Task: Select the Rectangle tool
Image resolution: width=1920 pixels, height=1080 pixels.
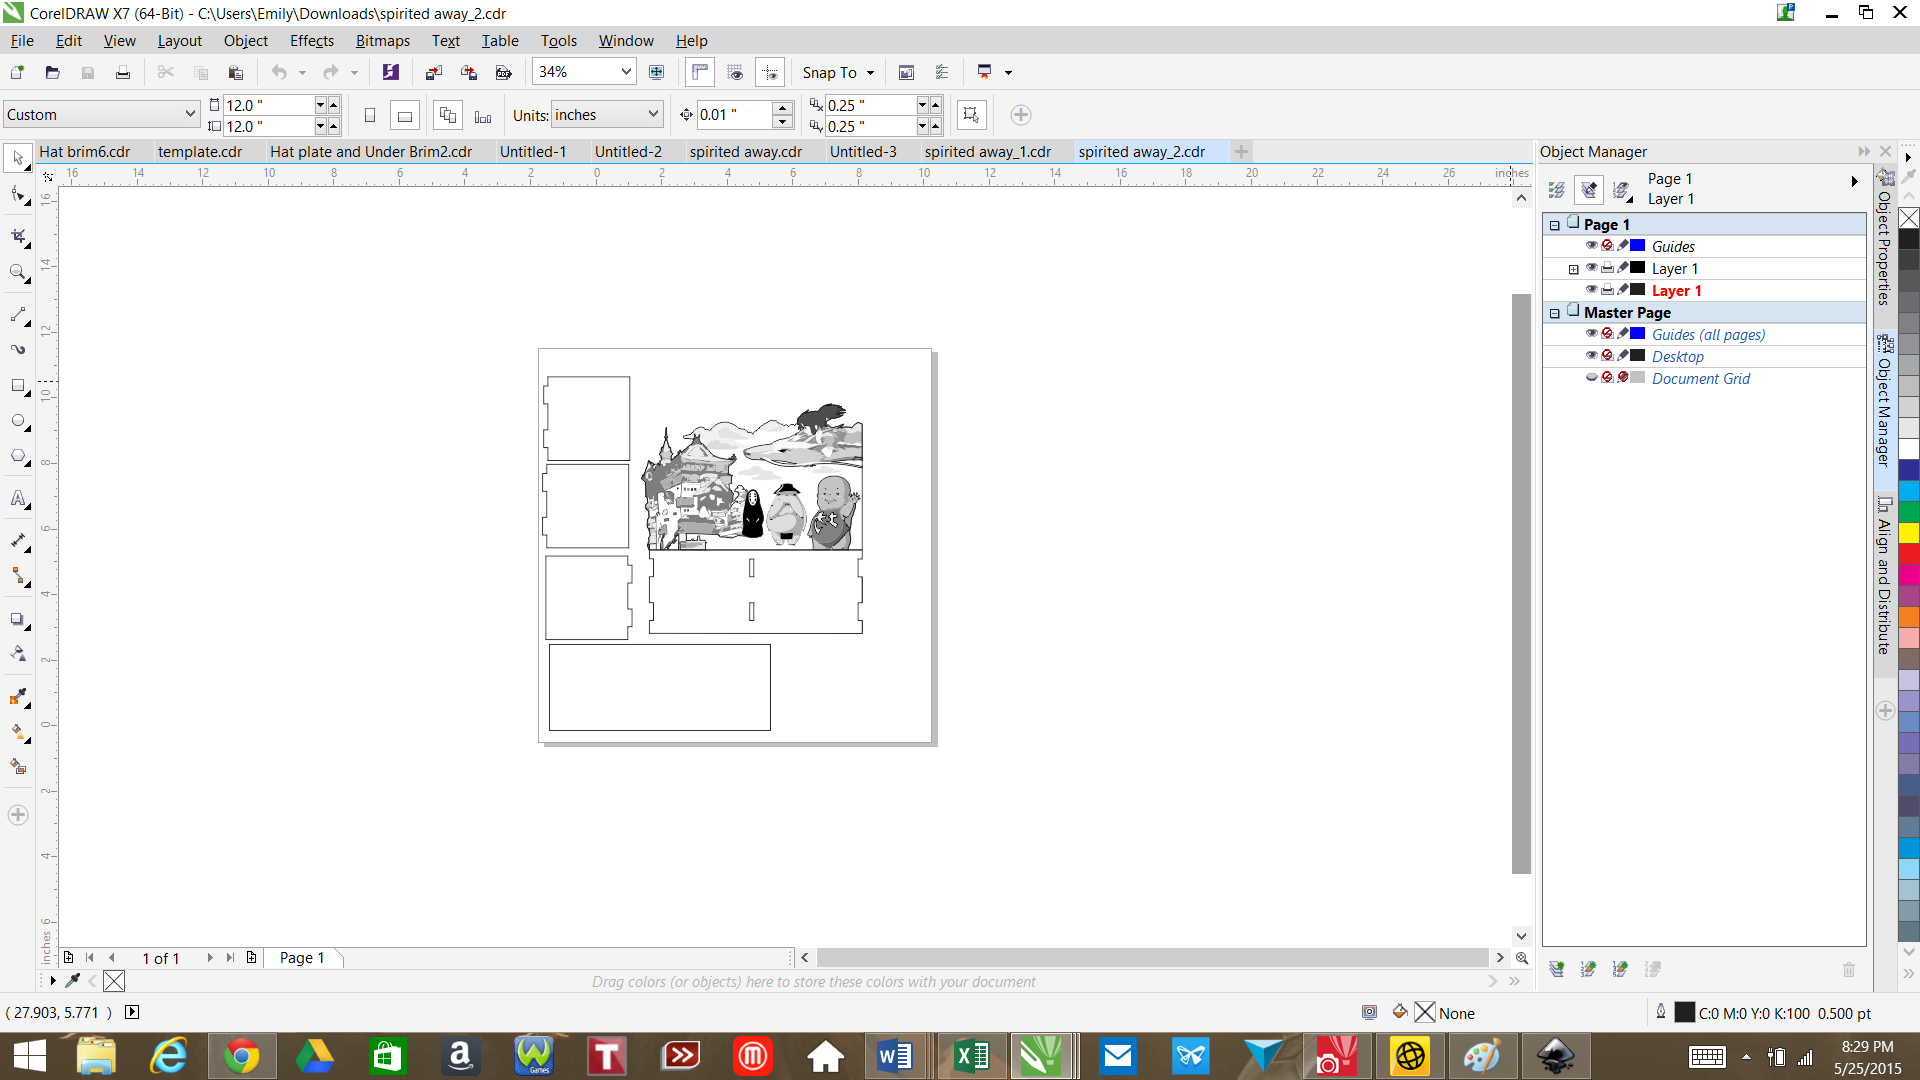Action: click(x=18, y=386)
